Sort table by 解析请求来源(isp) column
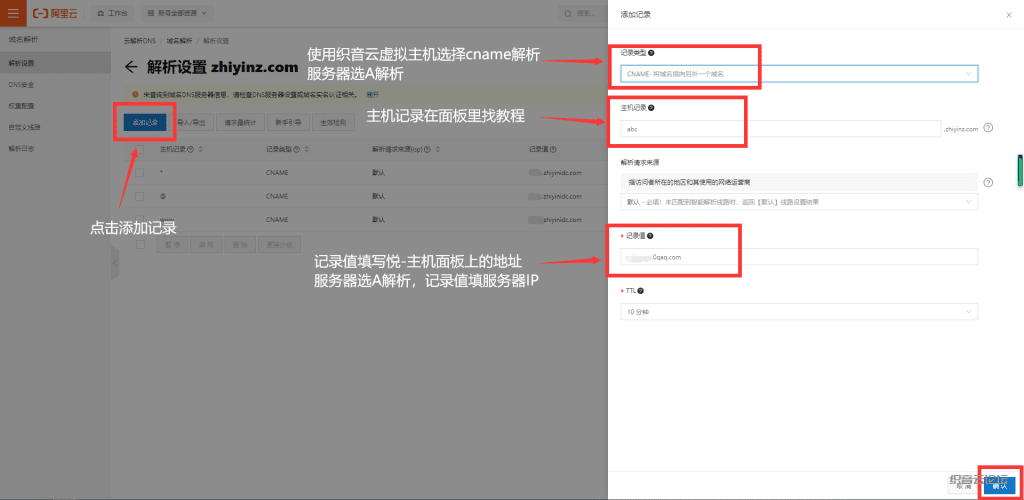The height and width of the screenshot is (500, 1024). pyautogui.click(x=436, y=149)
